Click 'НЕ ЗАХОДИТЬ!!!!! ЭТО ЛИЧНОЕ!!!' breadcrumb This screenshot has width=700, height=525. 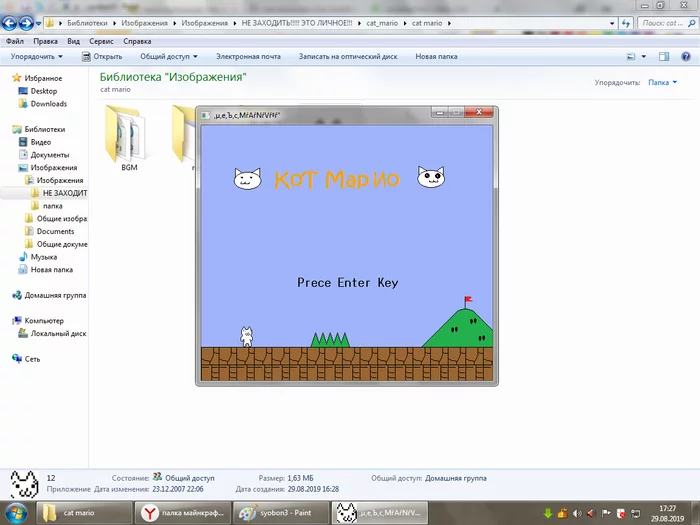(x=297, y=23)
